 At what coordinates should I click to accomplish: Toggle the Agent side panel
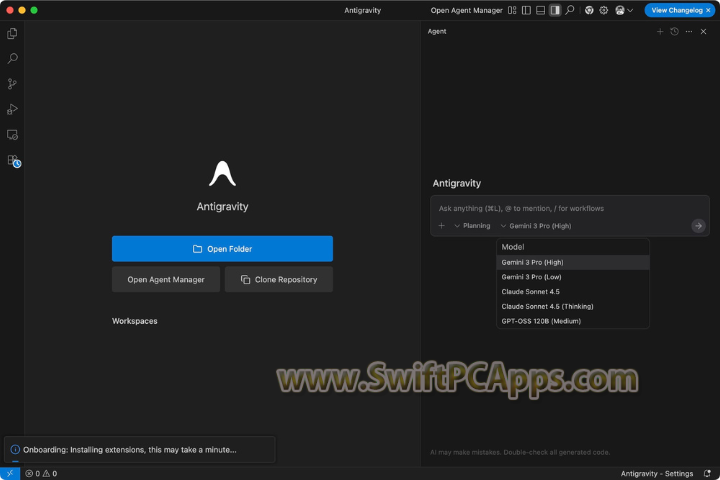tap(555, 10)
